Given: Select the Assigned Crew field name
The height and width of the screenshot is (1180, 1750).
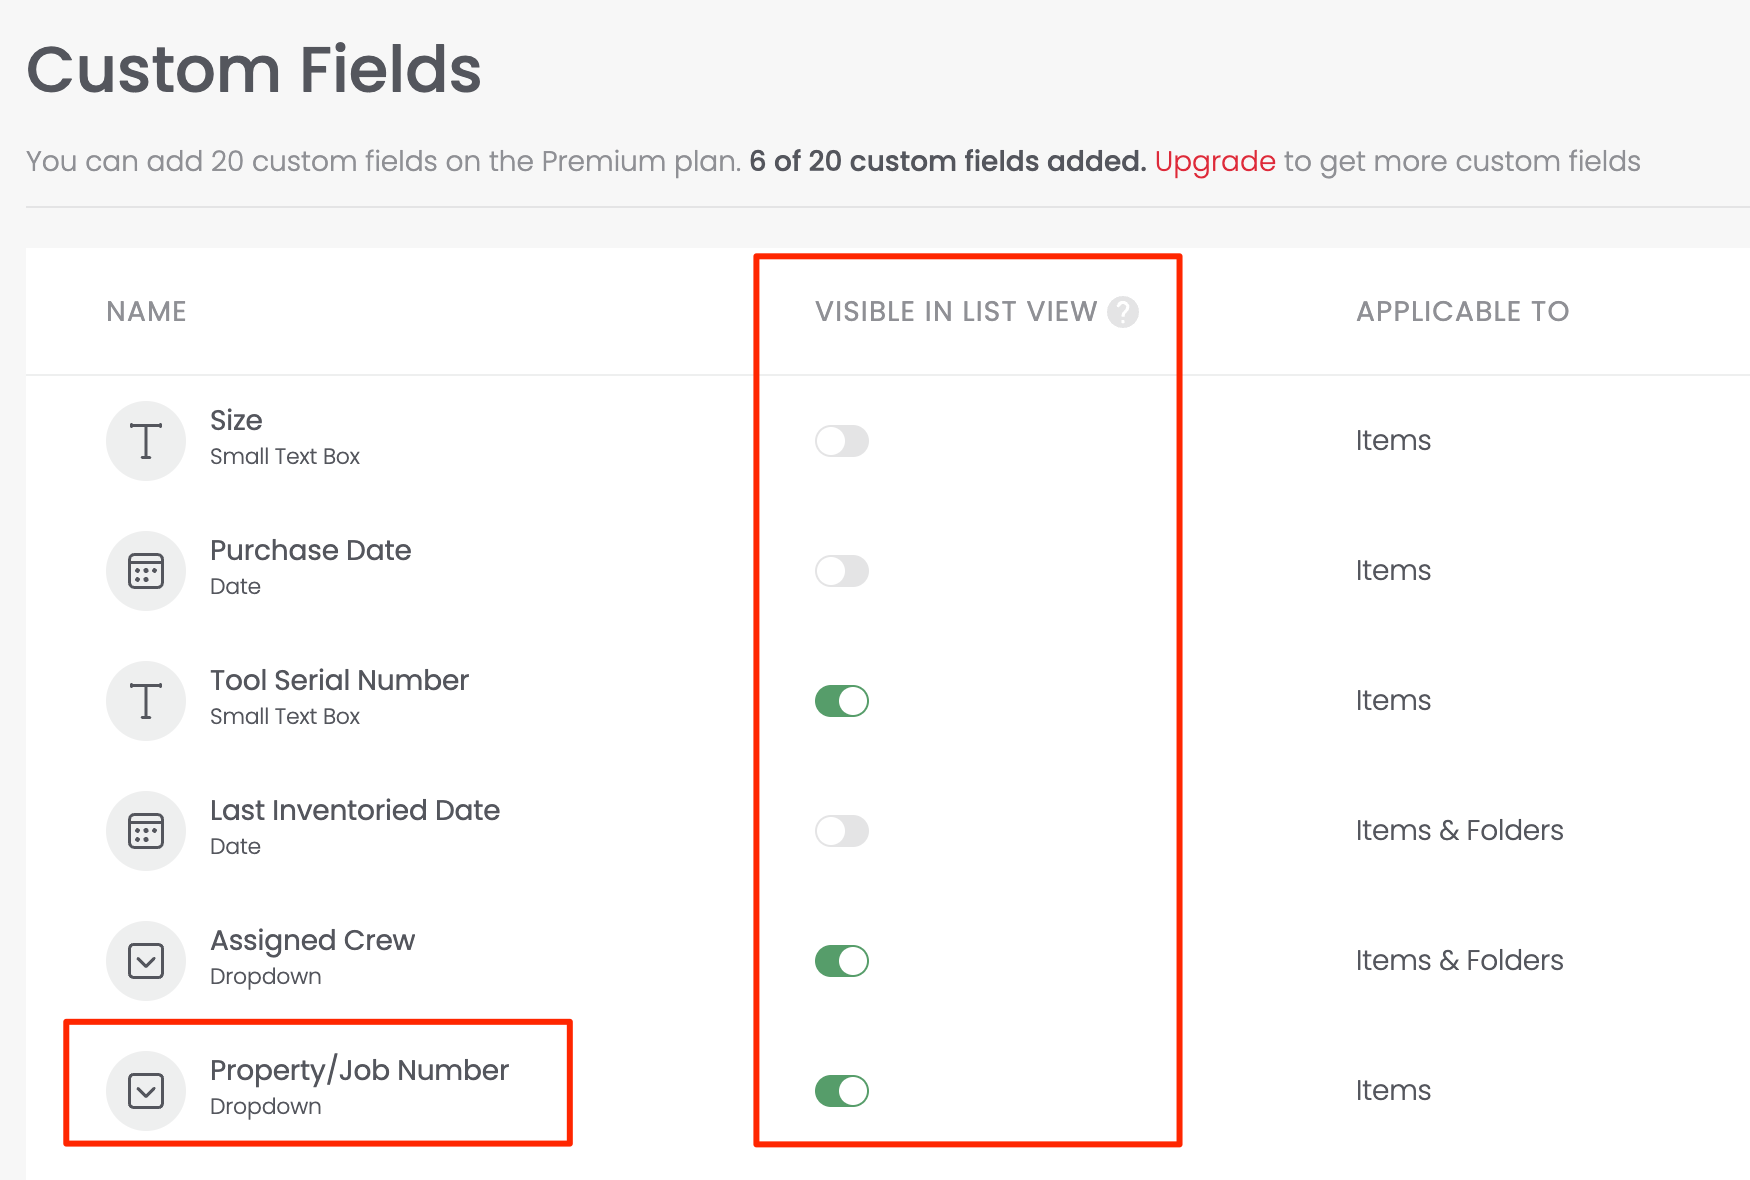Looking at the screenshot, I should pos(312,940).
